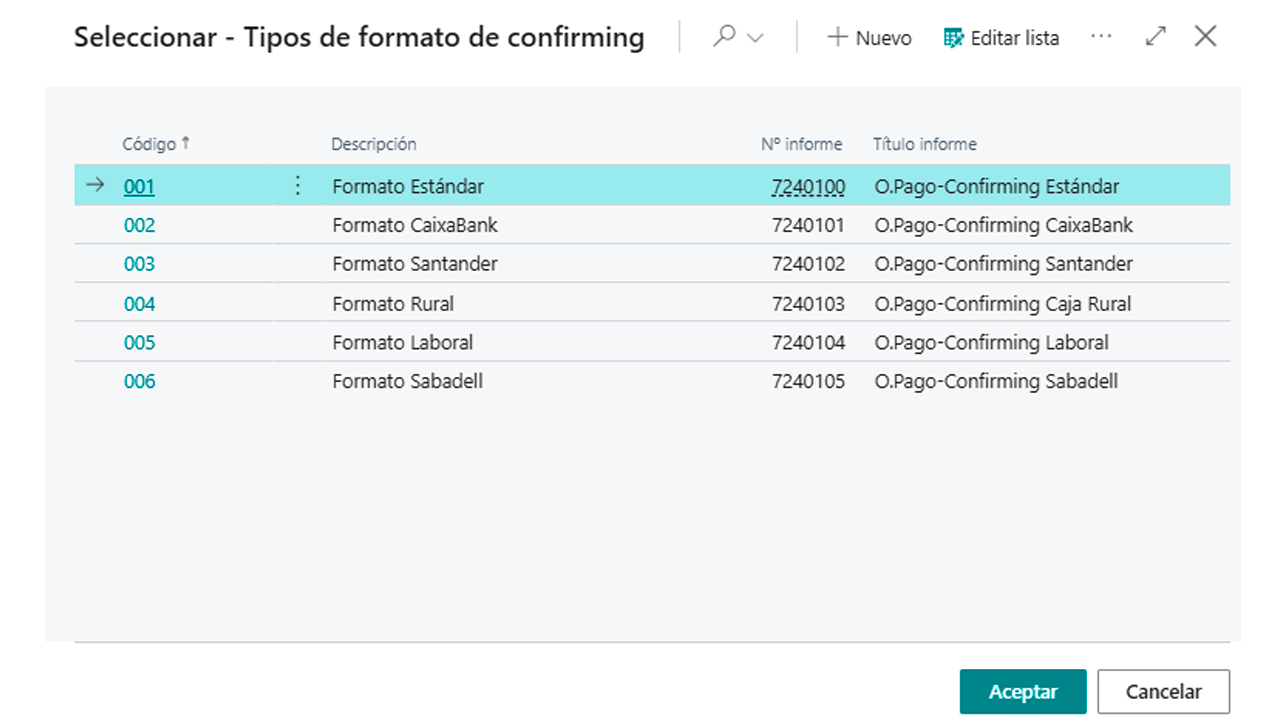Open Editar lista mode
The image size is (1280, 720).
pos(1001,38)
